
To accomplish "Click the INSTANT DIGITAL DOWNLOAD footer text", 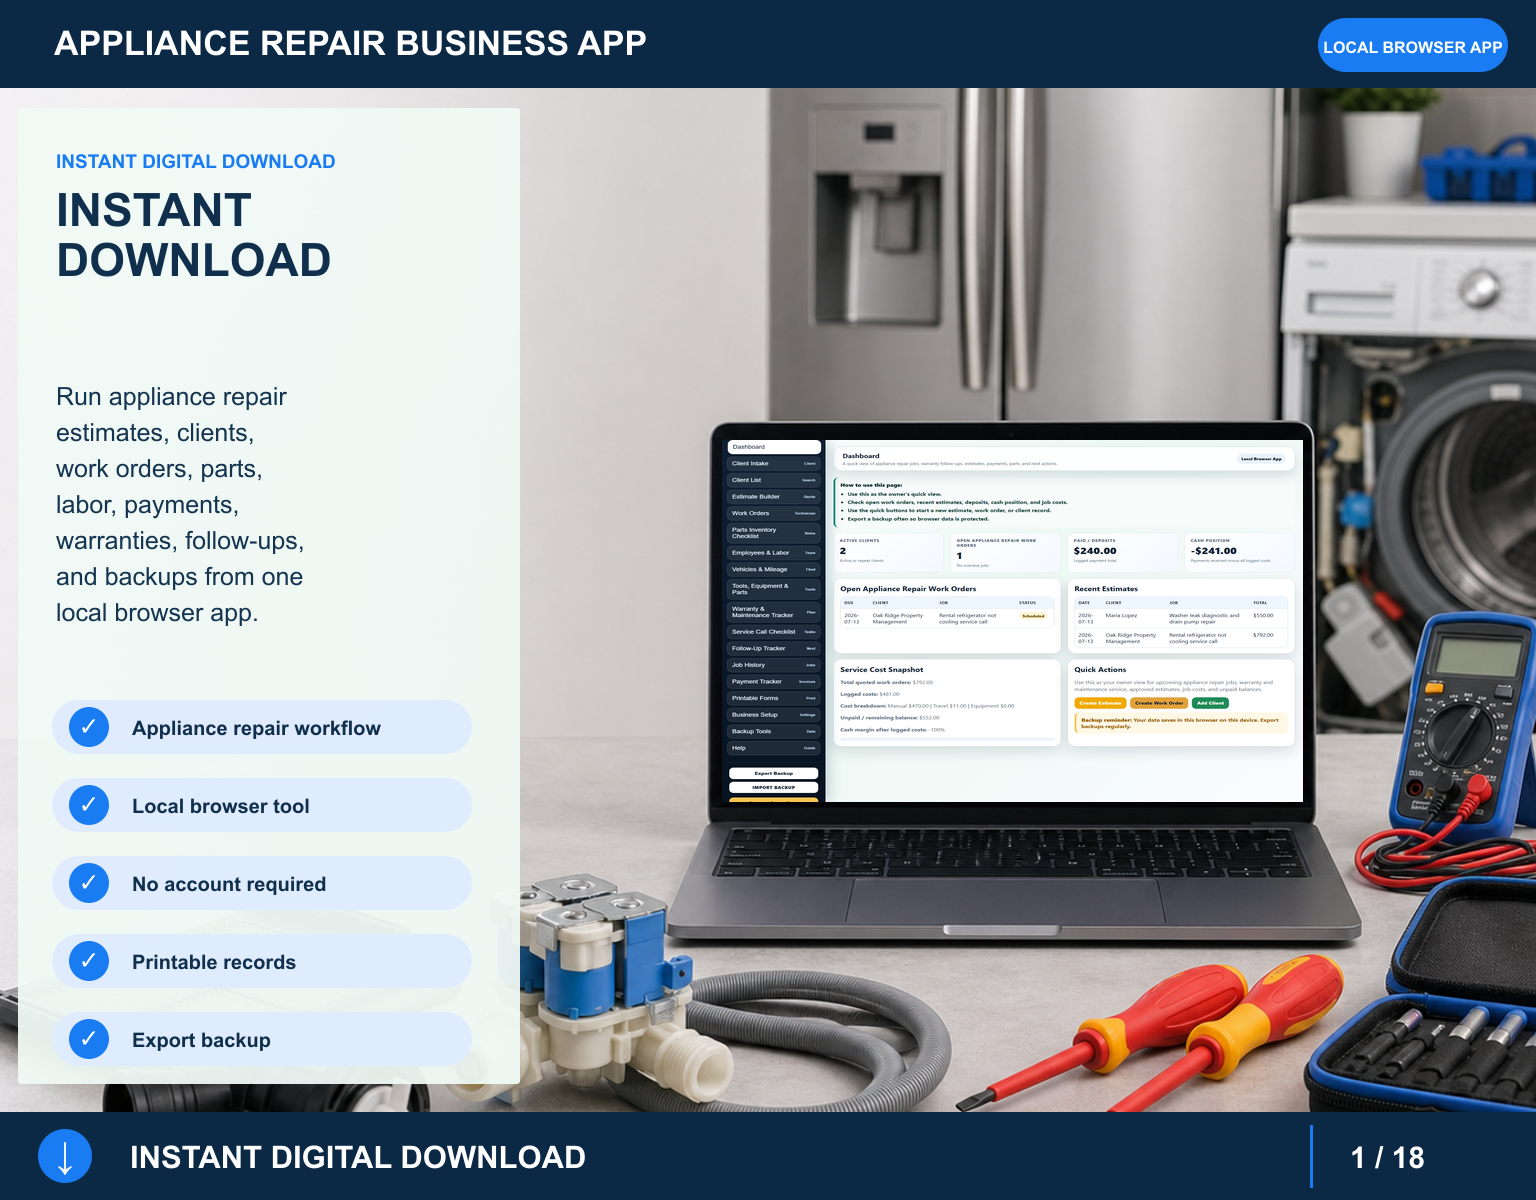I will click(357, 1157).
